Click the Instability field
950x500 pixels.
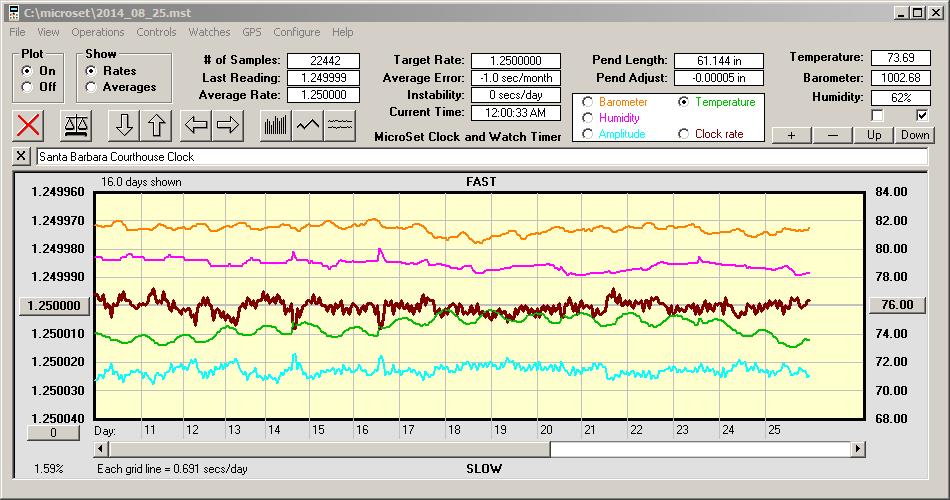(x=516, y=95)
